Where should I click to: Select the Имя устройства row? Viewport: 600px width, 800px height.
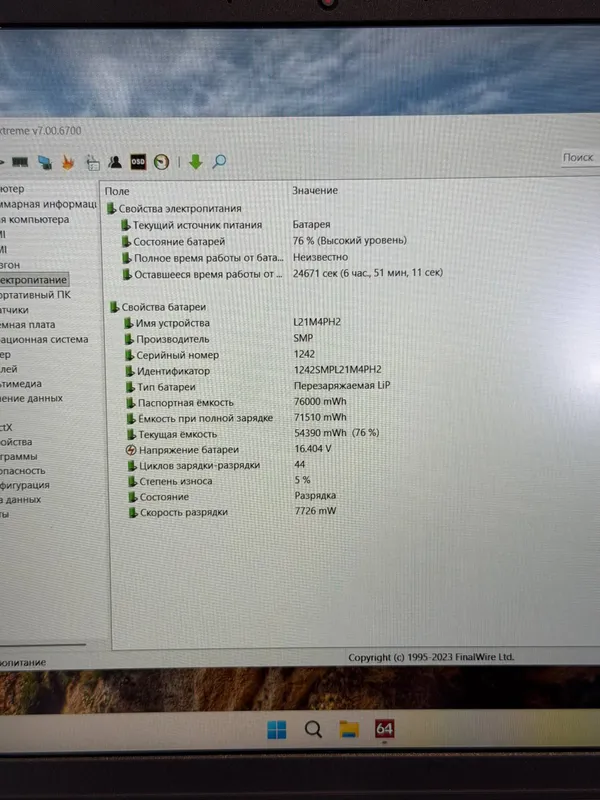[167, 323]
